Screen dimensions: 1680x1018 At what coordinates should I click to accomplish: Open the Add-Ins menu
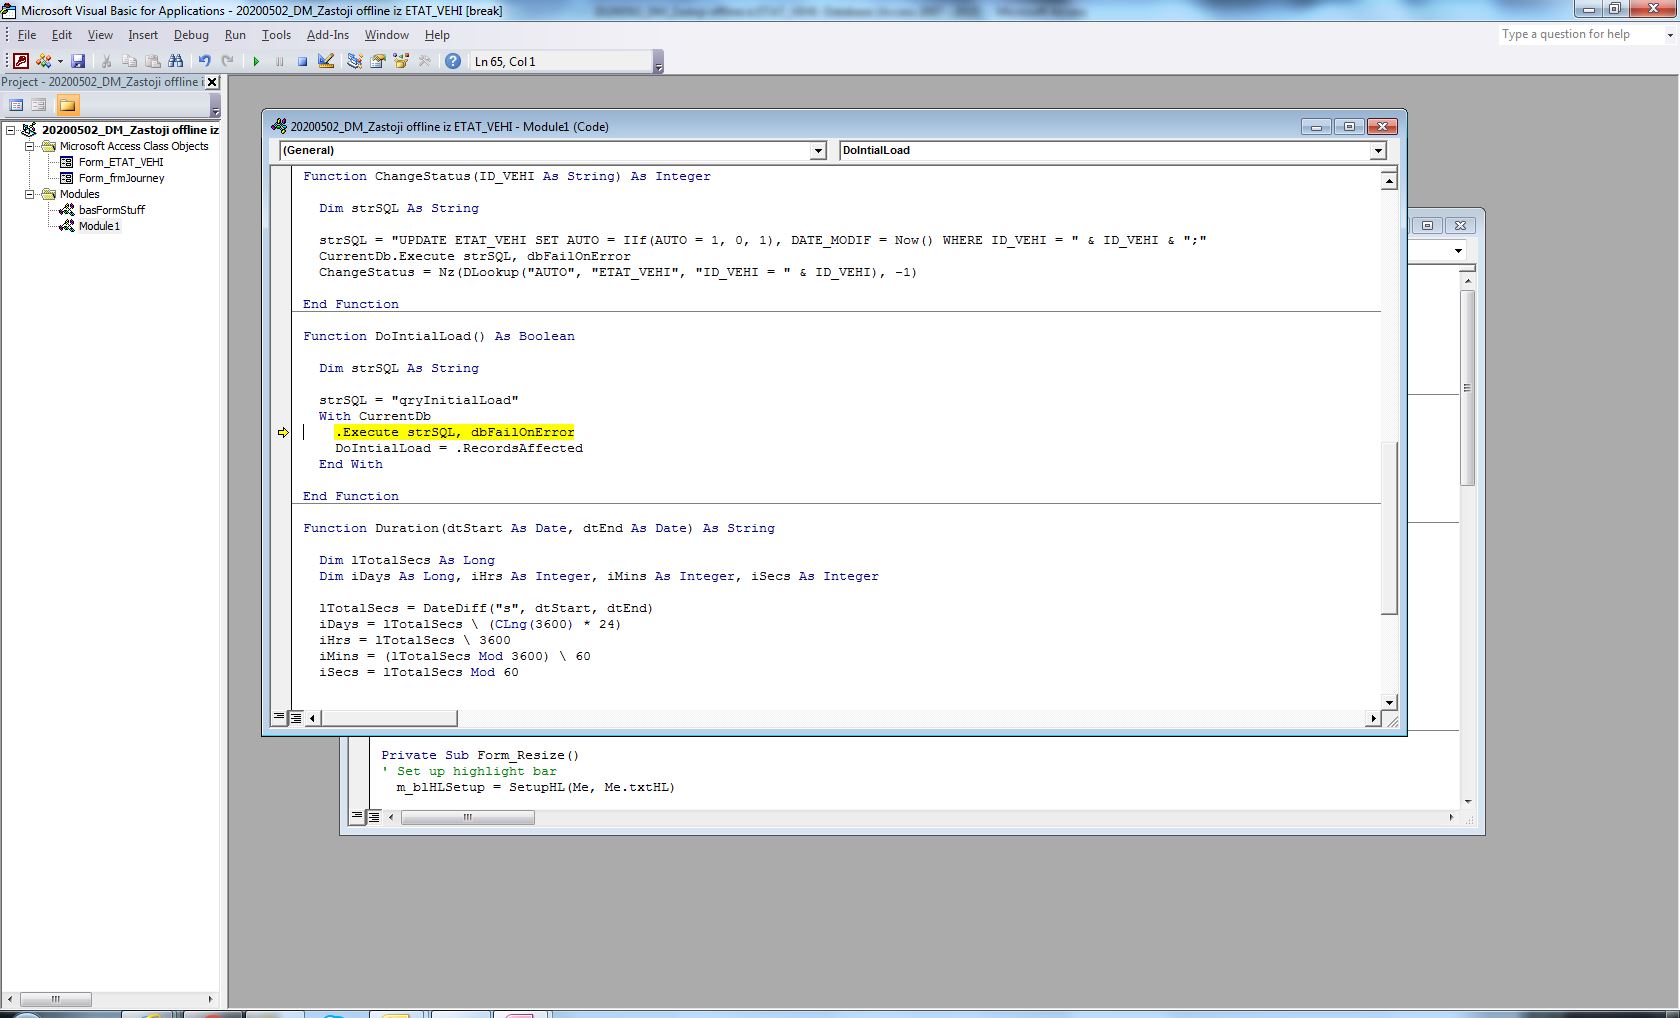pyautogui.click(x=328, y=35)
